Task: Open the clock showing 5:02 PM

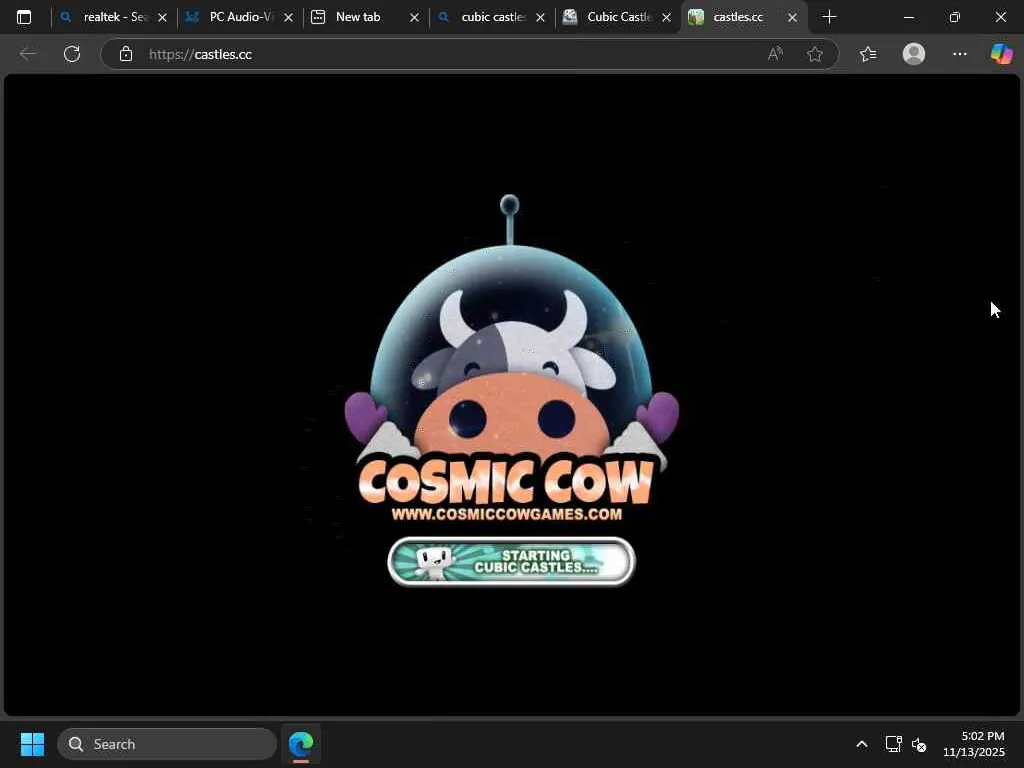Action: click(x=974, y=744)
